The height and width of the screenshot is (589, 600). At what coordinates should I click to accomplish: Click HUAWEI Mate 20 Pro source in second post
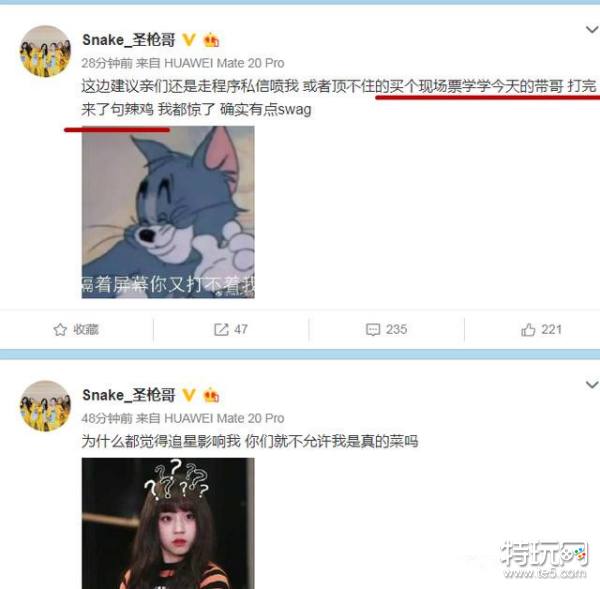click(224, 418)
